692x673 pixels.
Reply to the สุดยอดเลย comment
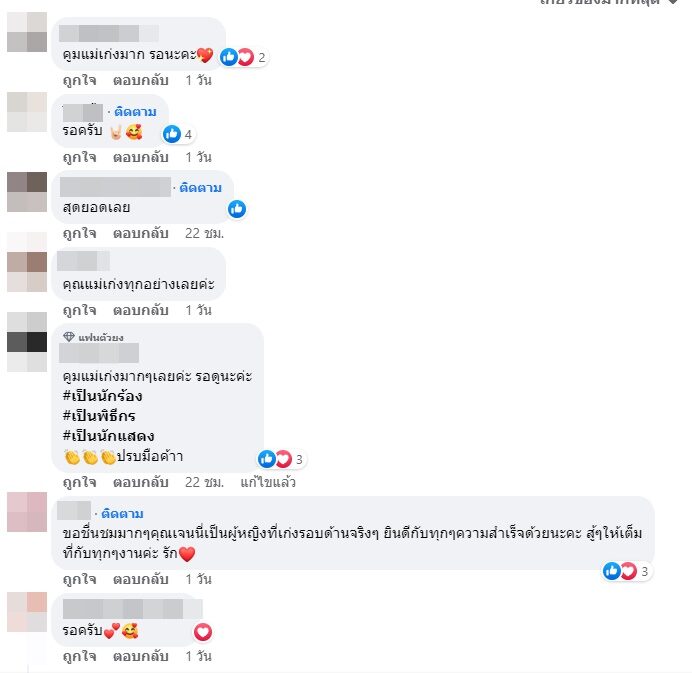(x=141, y=233)
